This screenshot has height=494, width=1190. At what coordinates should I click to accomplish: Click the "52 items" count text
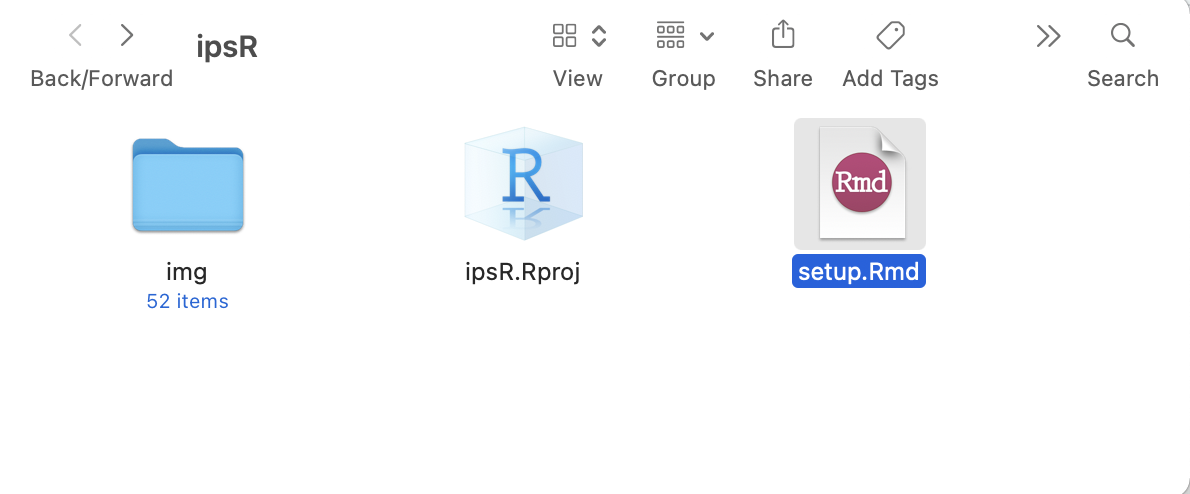click(187, 301)
